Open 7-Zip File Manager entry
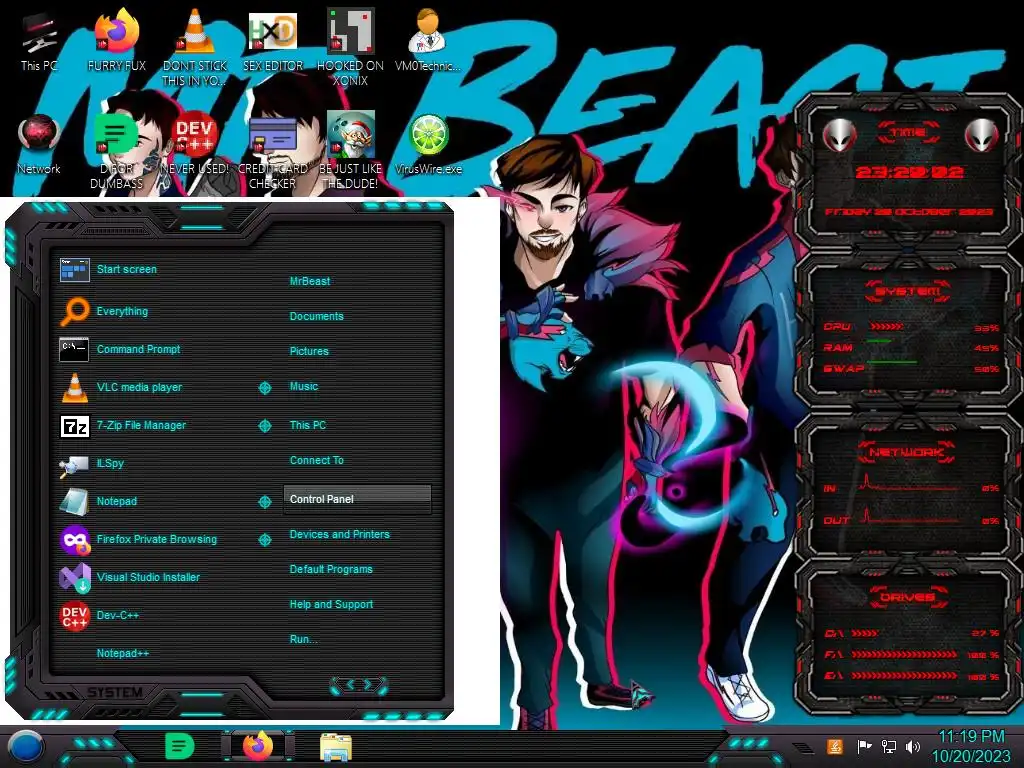 pos(123,425)
